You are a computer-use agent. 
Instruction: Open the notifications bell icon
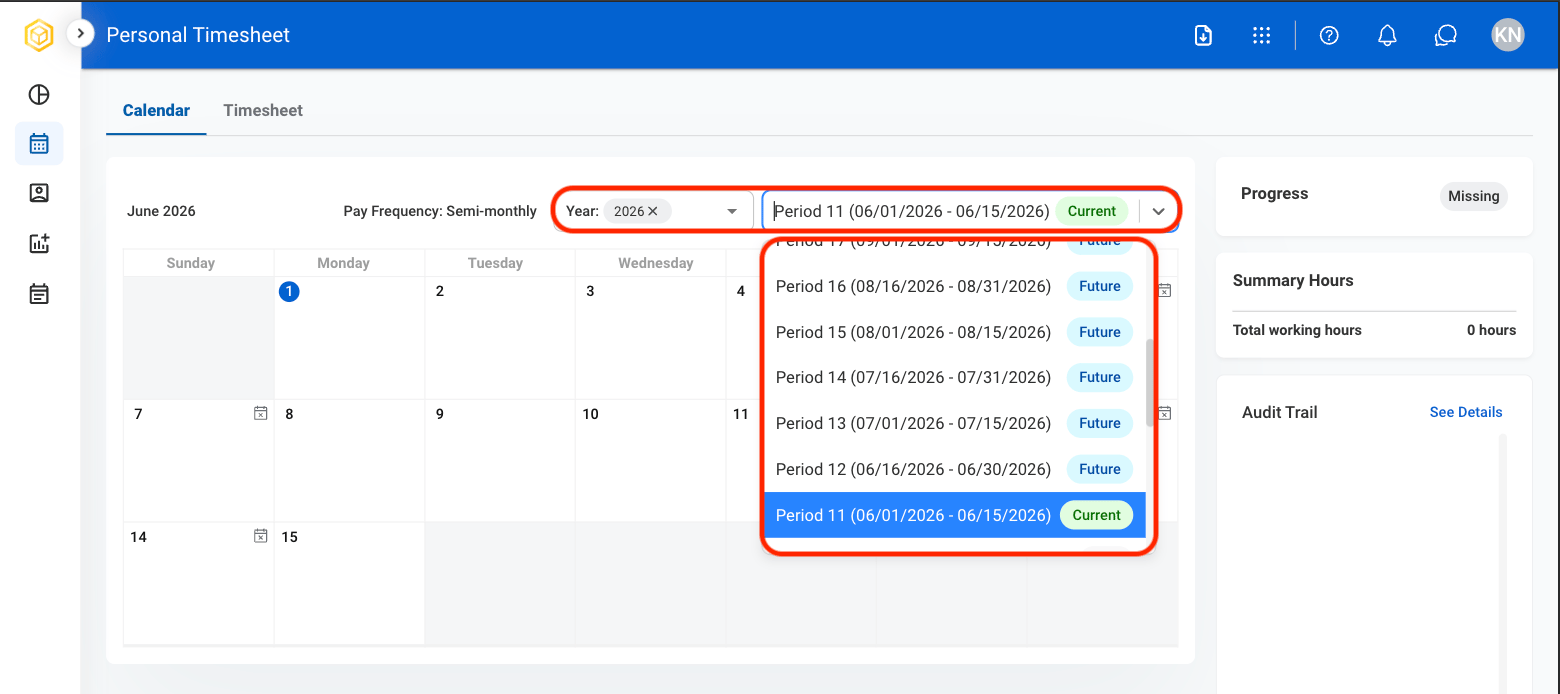[1387, 35]
